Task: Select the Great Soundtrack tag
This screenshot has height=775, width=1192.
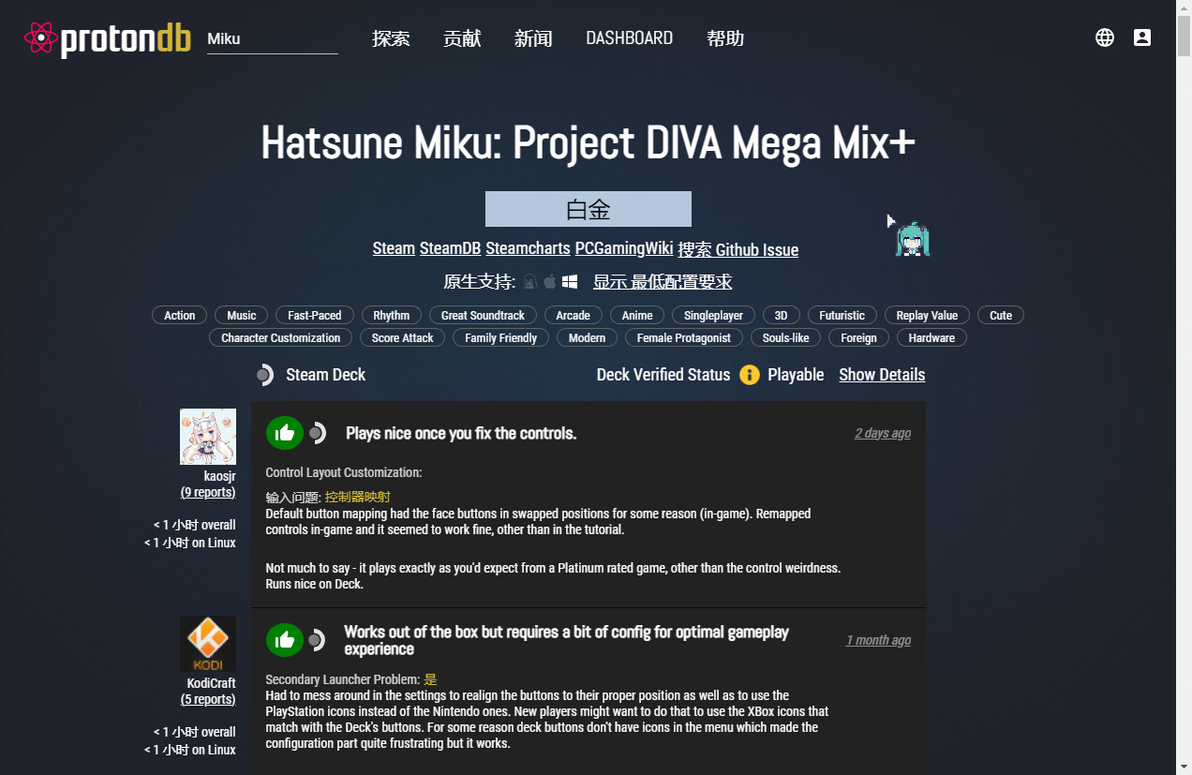Action: coord(483,316)
